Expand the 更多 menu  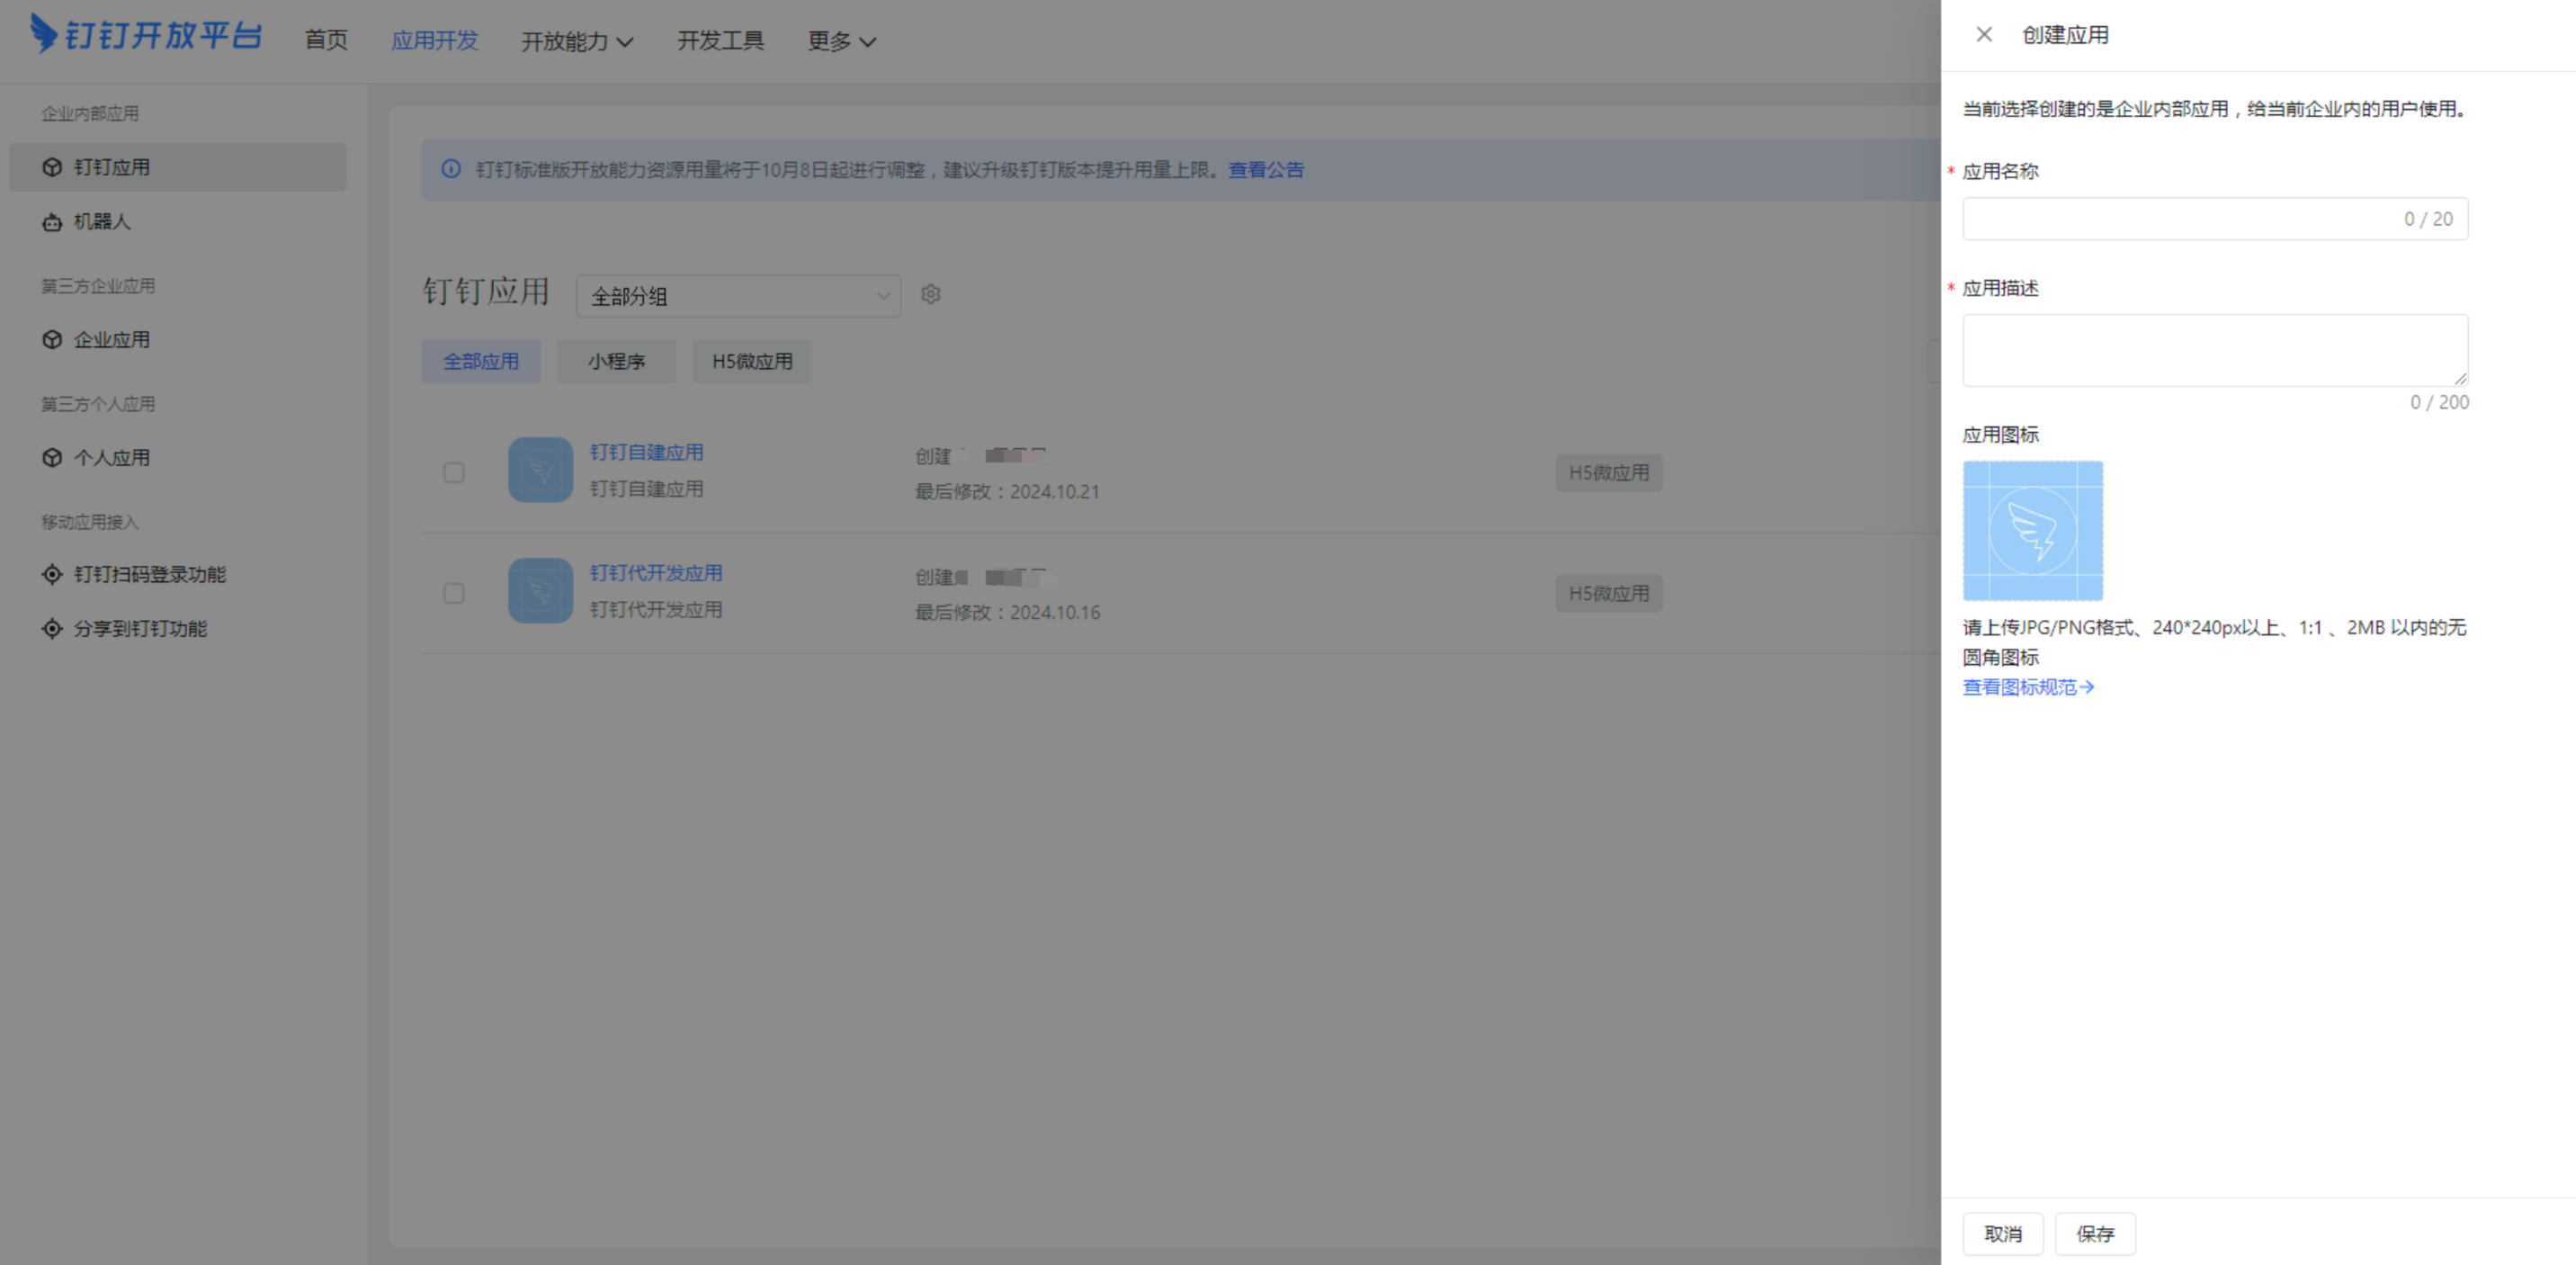pos(842,41)
